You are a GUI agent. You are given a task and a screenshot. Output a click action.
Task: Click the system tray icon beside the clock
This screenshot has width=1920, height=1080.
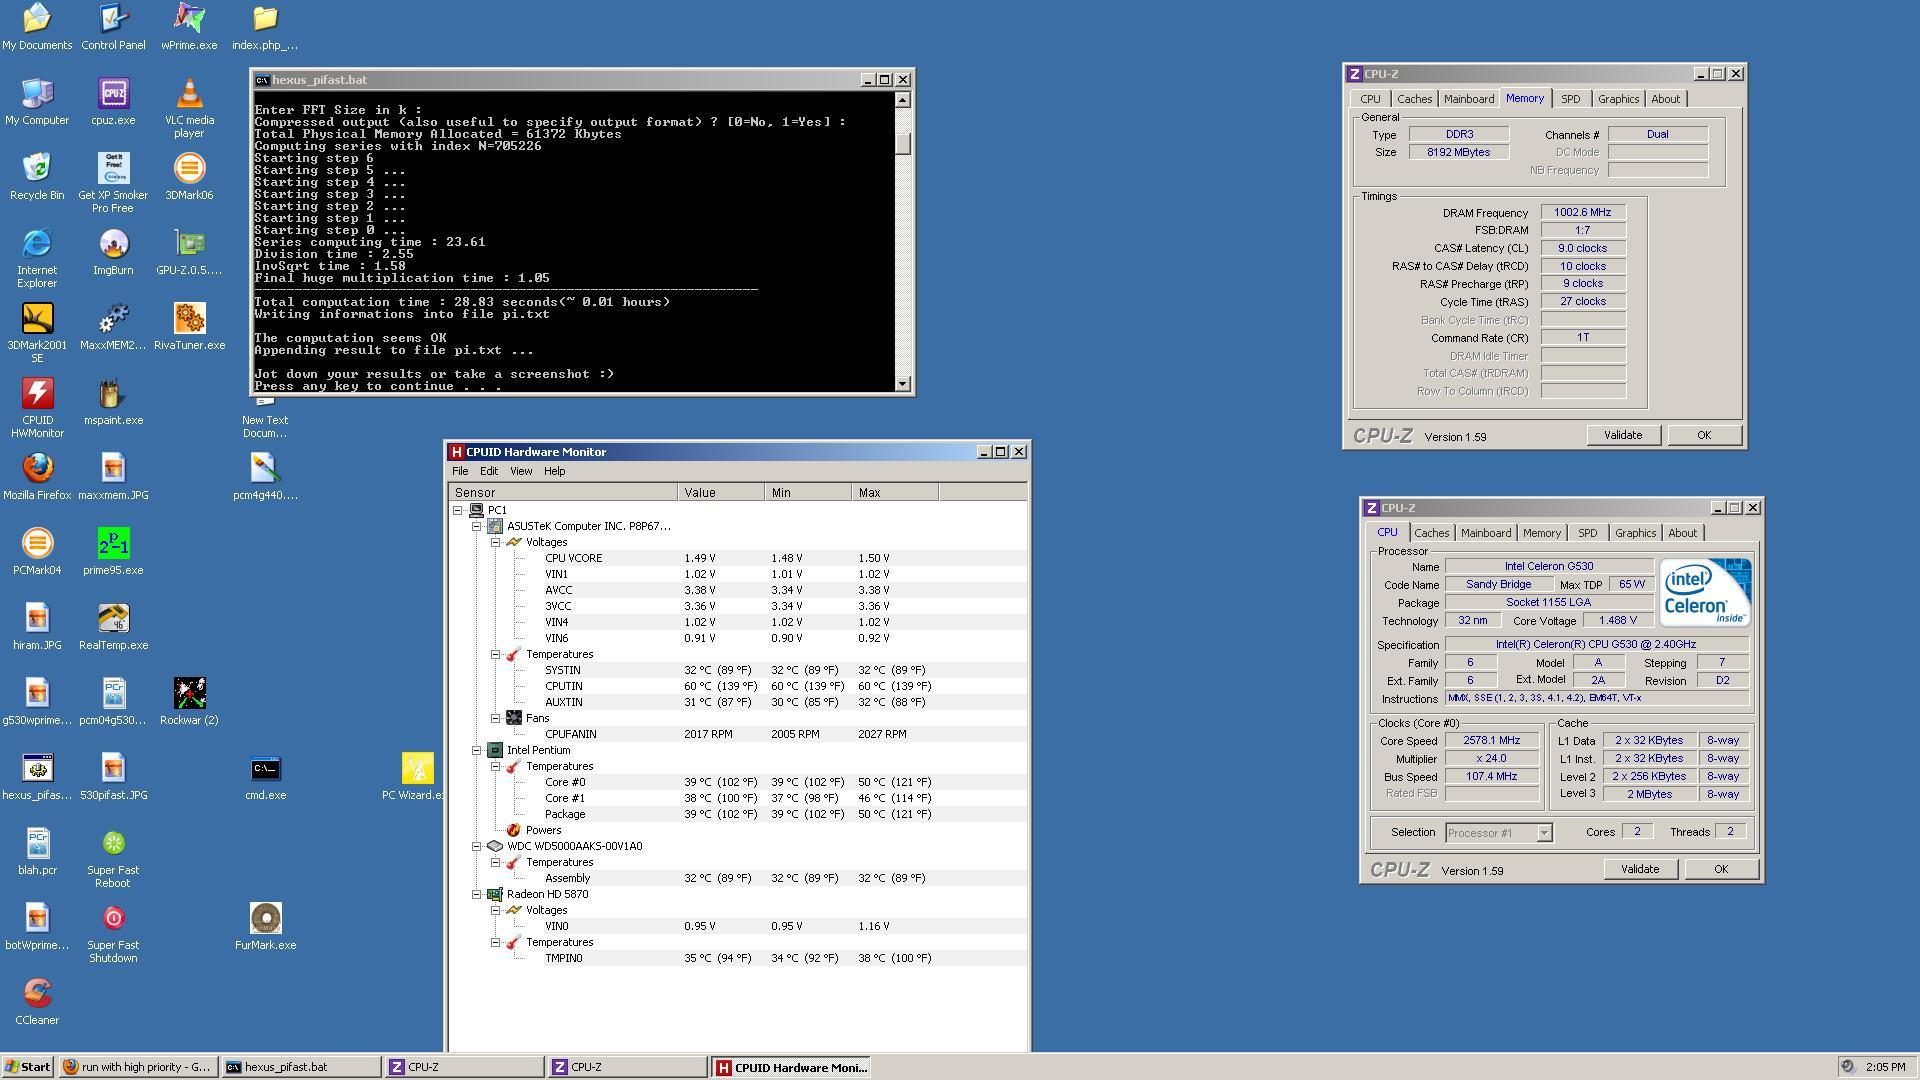[x=1848, y=1067]
